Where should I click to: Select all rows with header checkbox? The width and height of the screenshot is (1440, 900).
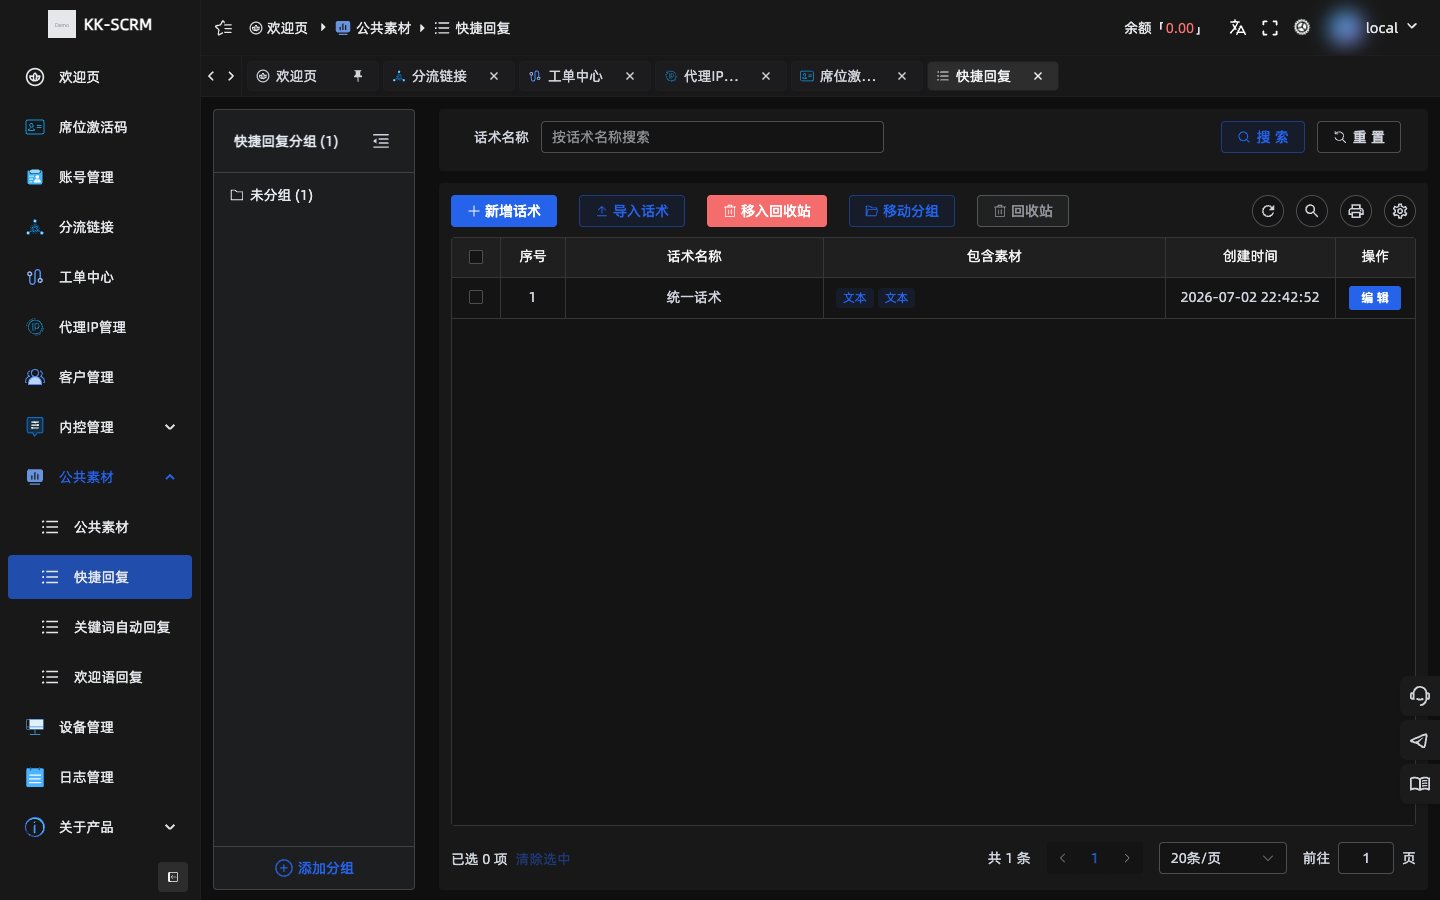[476, 257]
